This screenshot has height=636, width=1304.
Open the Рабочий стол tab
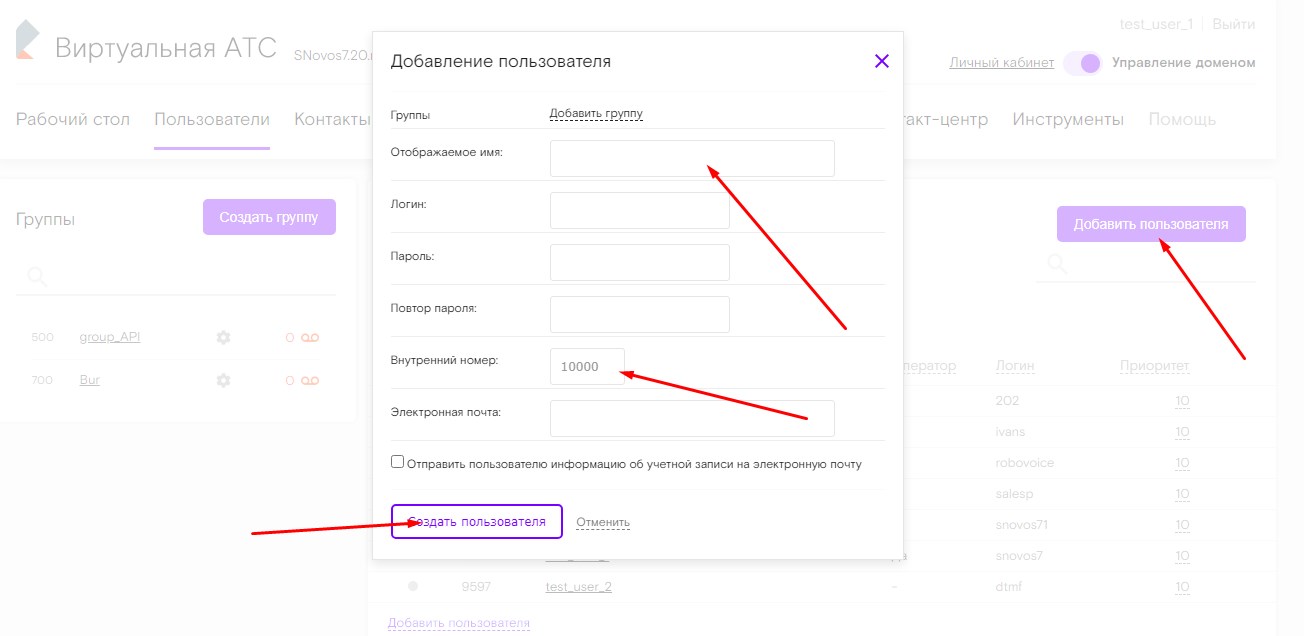tap(73, 120)
